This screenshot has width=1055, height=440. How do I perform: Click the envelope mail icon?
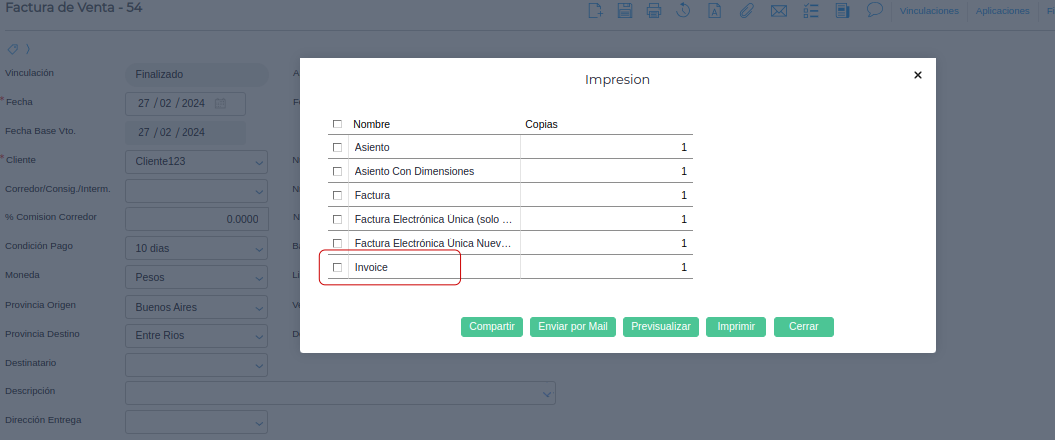click(x=778, y=11)
